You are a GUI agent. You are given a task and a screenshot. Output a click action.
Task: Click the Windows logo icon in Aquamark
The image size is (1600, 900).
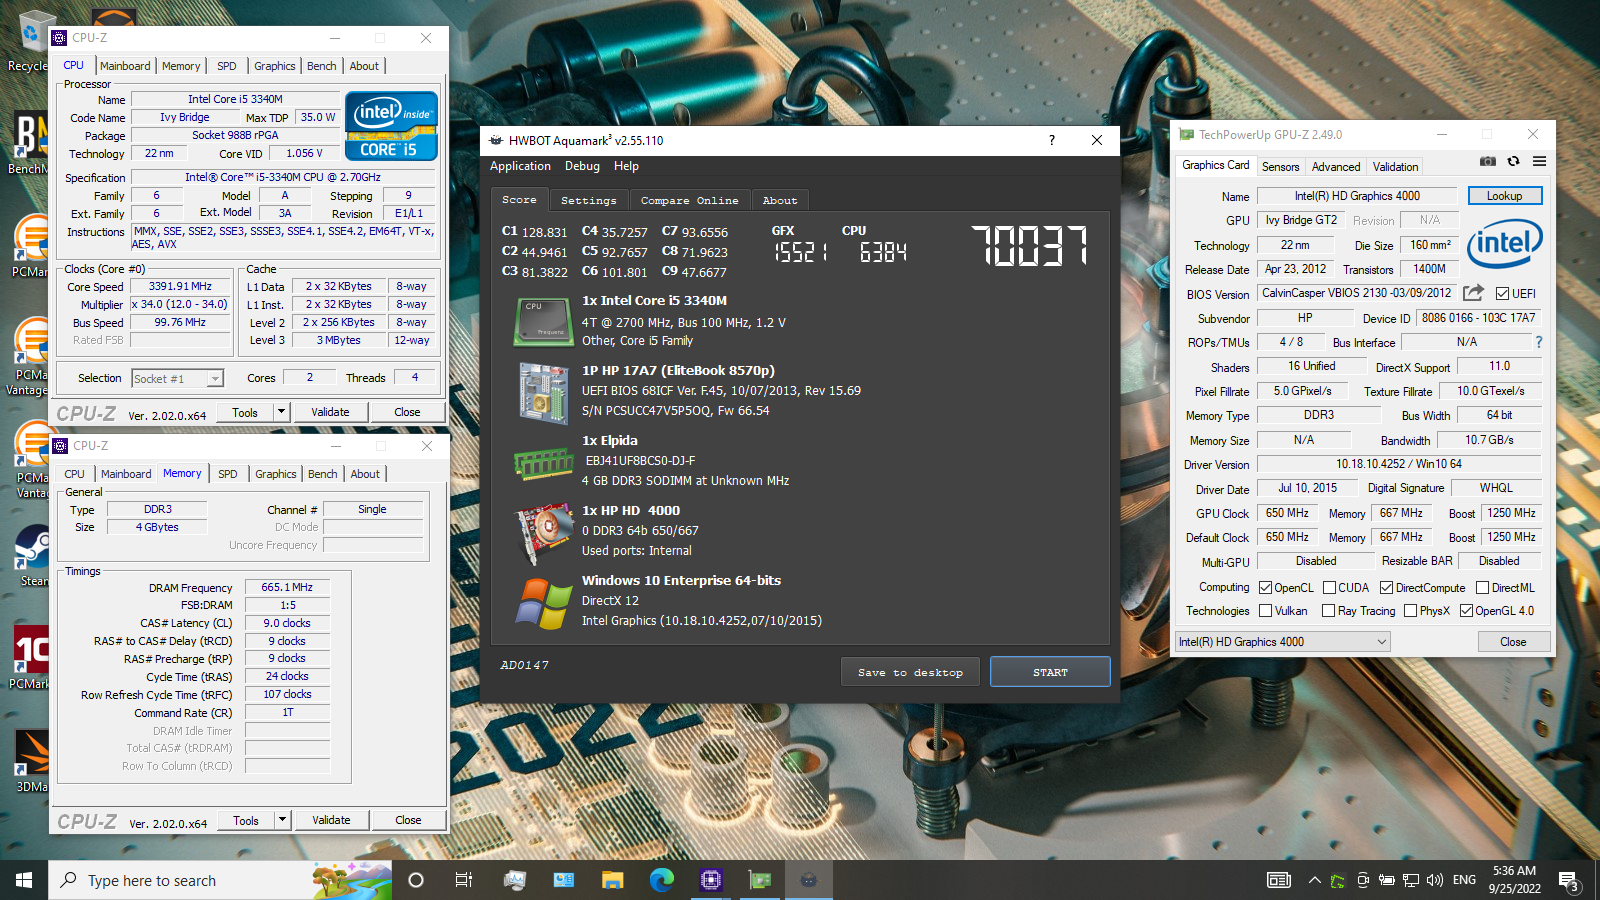pos(543,603)
